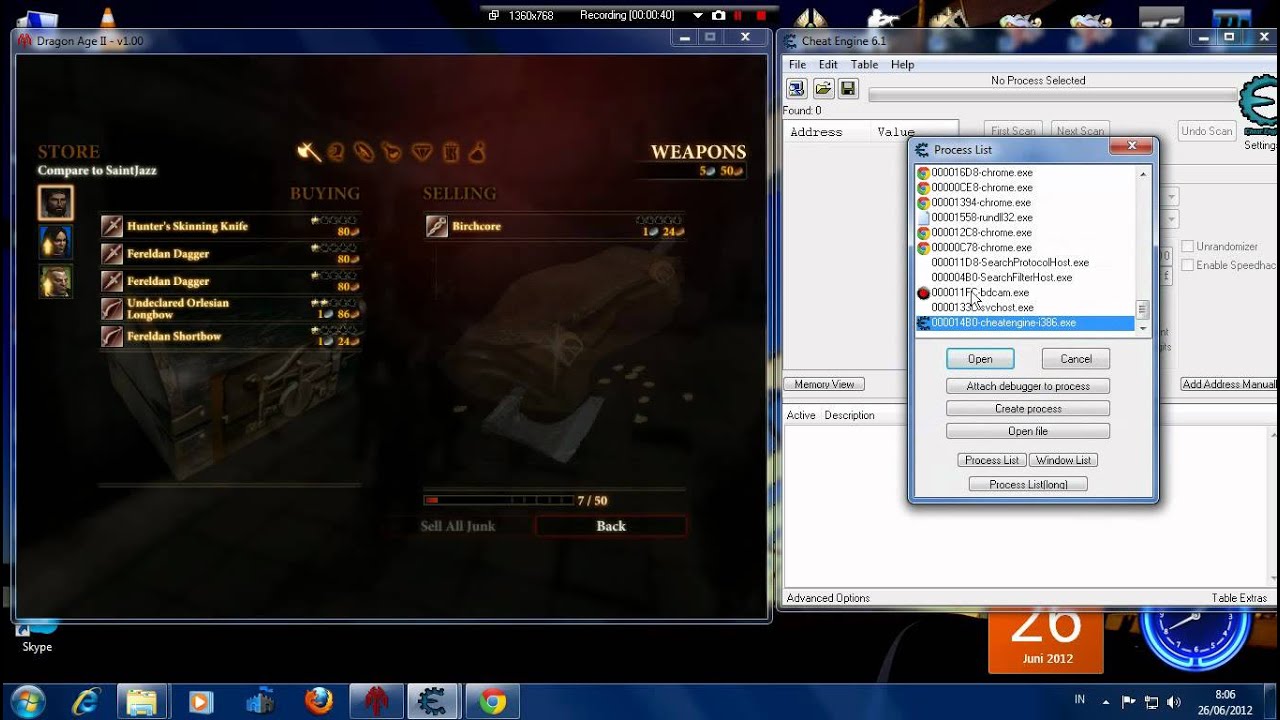Select the bdcam.exe process entry

[x=1025, y=292]
